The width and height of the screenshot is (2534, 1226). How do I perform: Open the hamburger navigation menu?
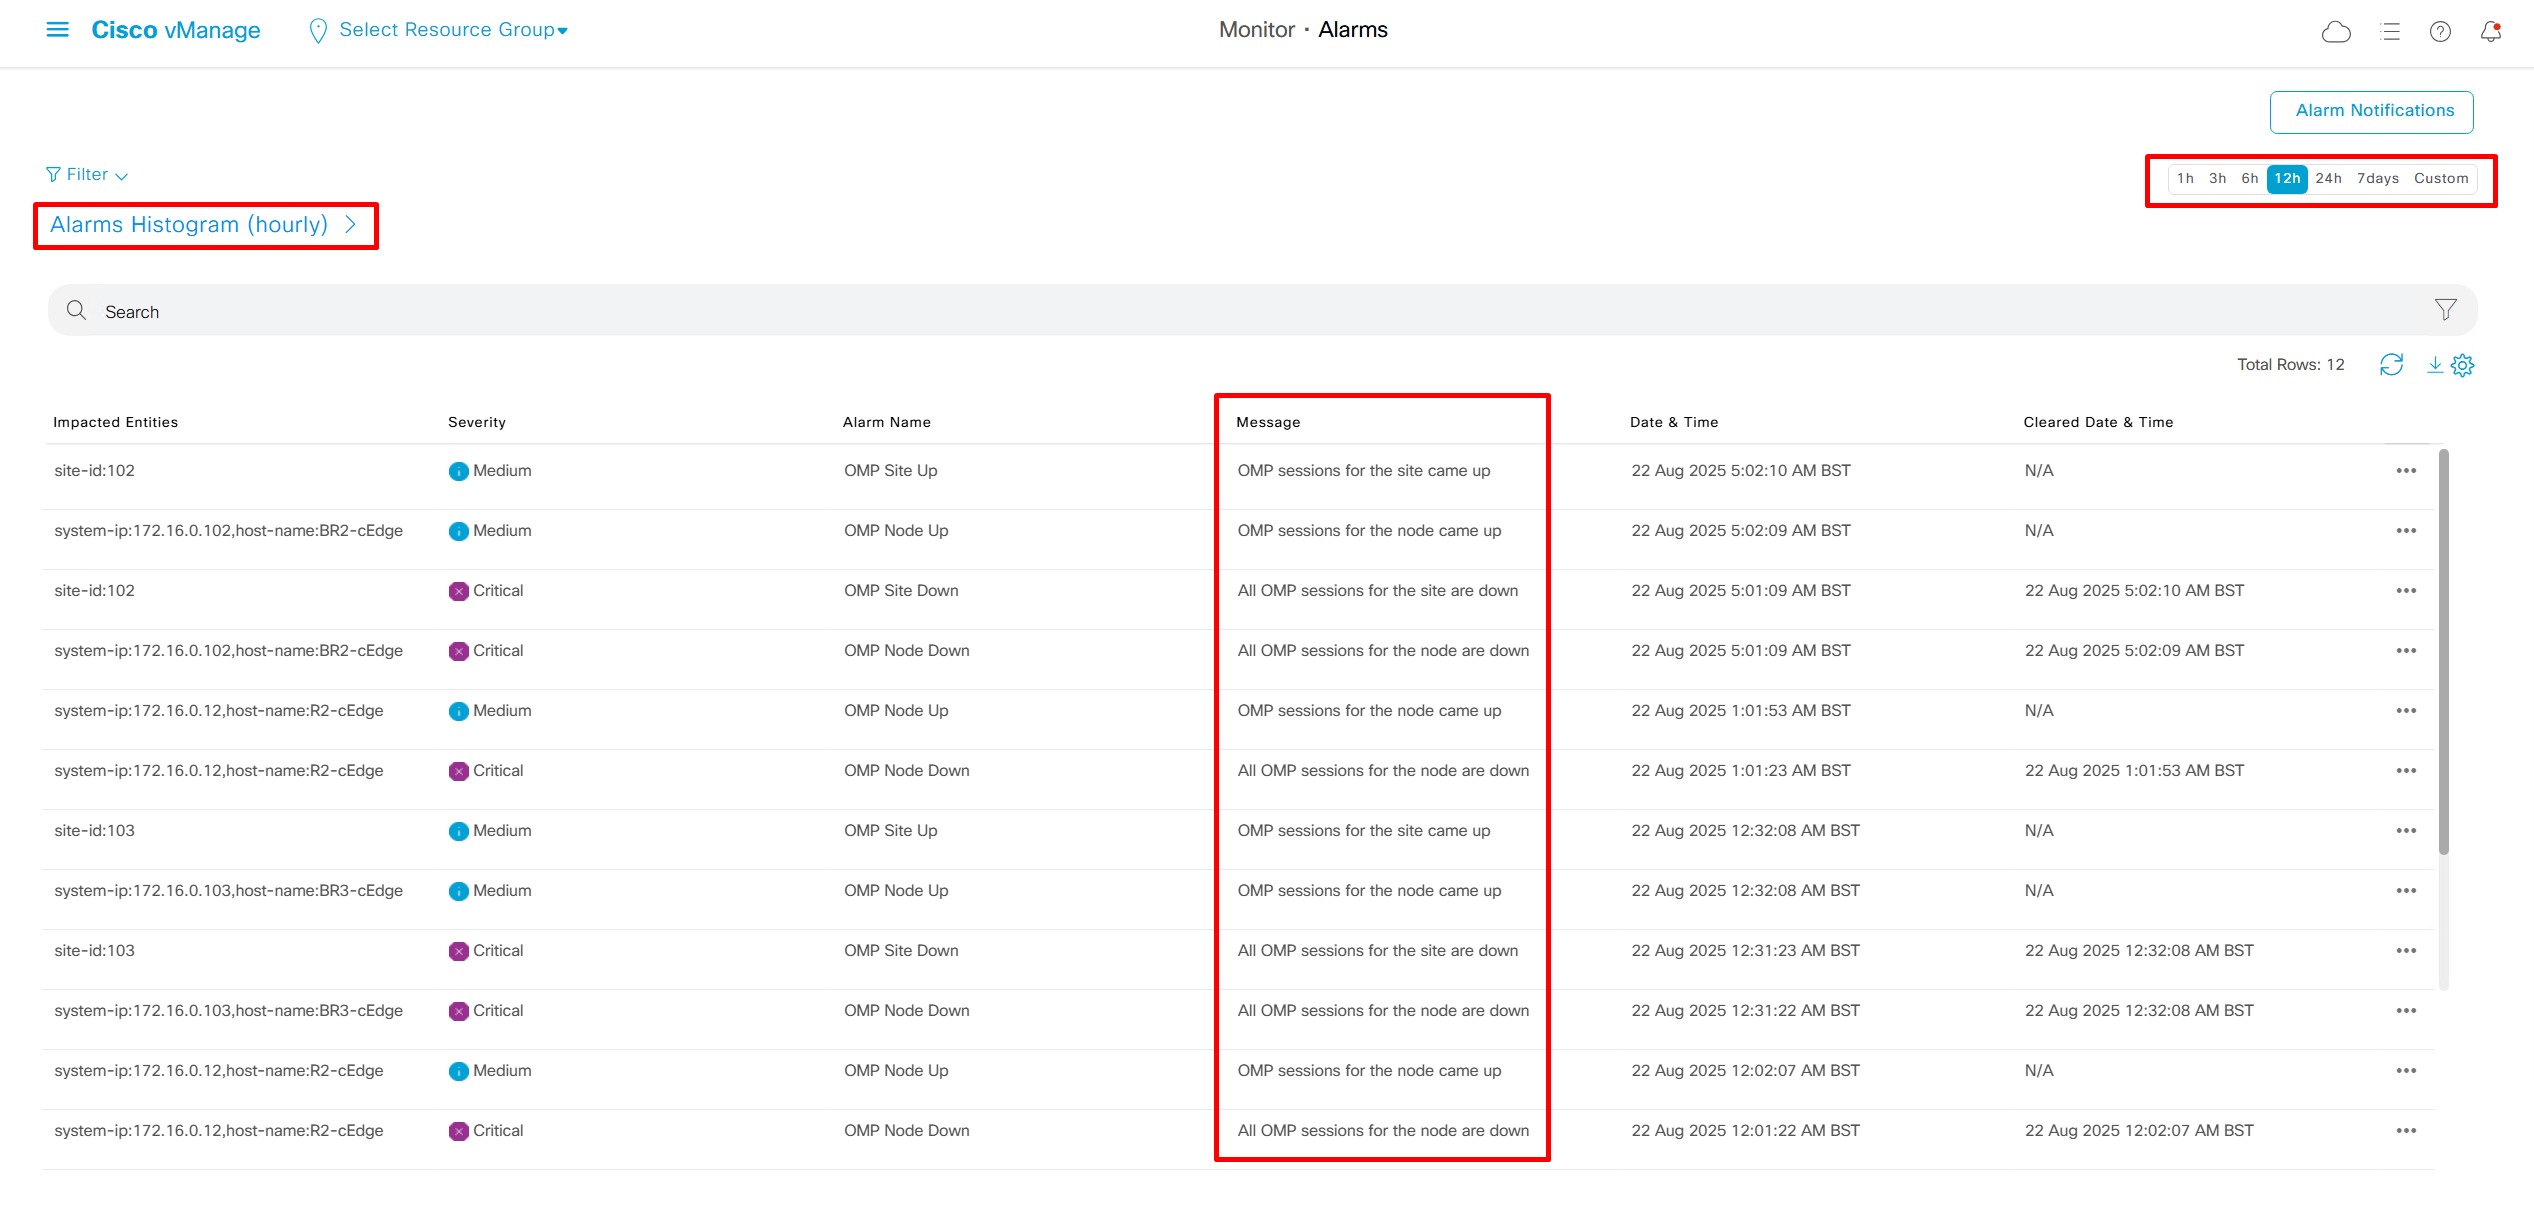pos(58,30)
